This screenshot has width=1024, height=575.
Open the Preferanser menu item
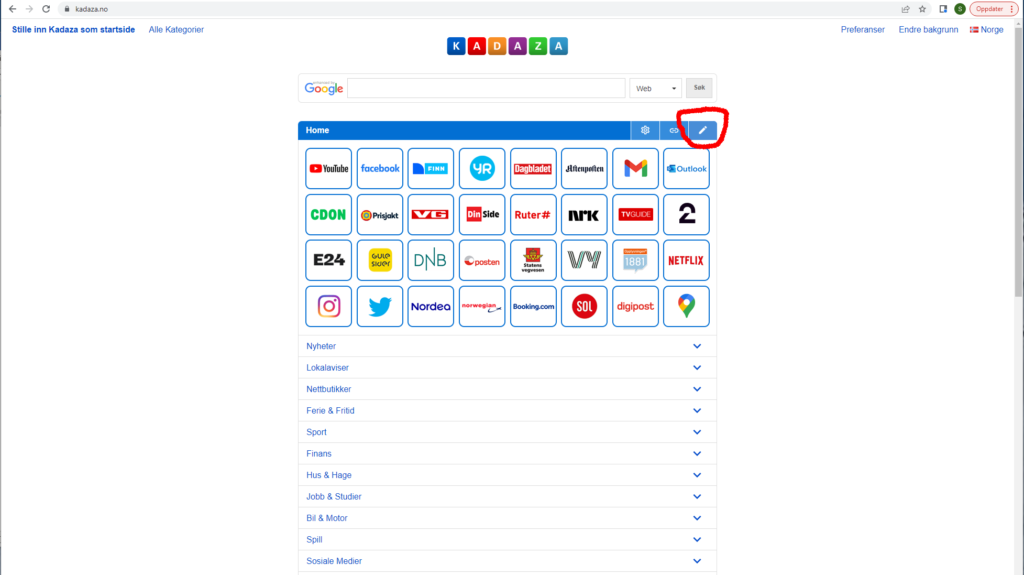[862, 30]
